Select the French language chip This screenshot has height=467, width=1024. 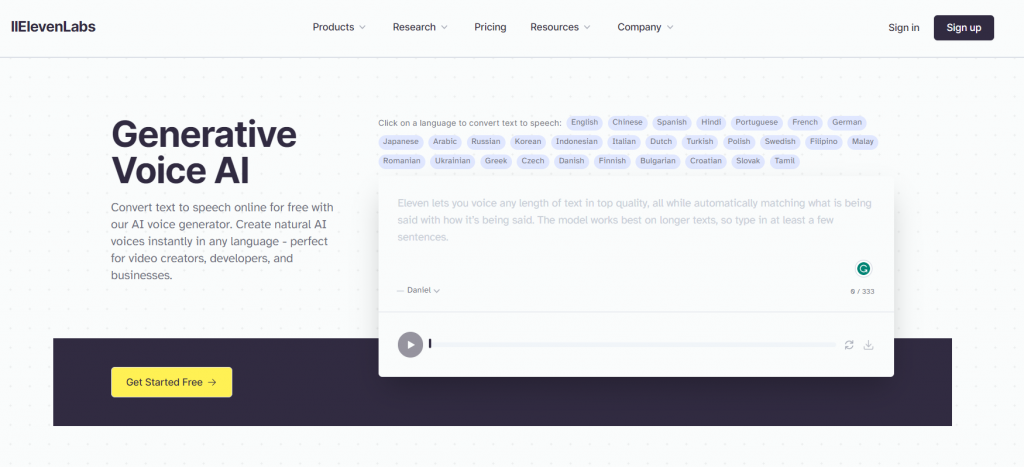tap(805, 122)
